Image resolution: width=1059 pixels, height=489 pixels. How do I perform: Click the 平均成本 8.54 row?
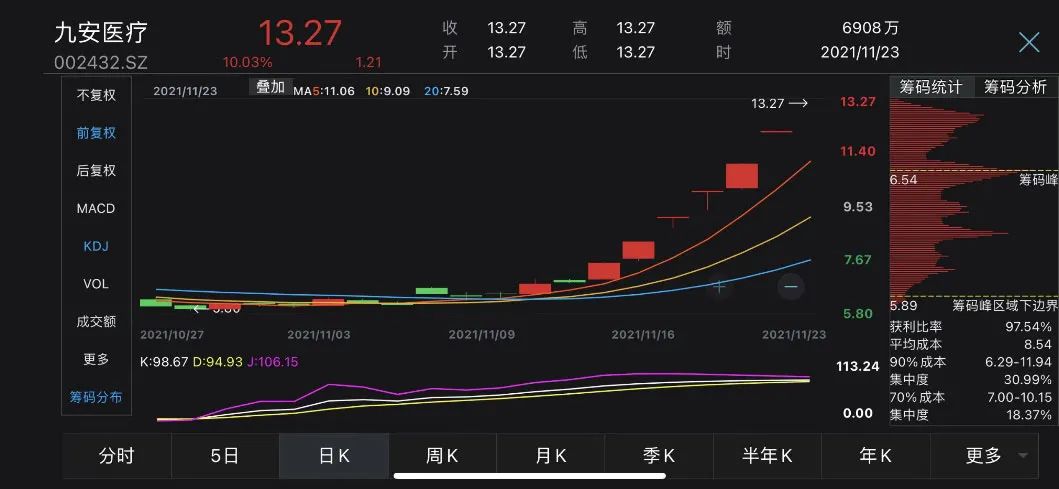(x=971, y=344)
